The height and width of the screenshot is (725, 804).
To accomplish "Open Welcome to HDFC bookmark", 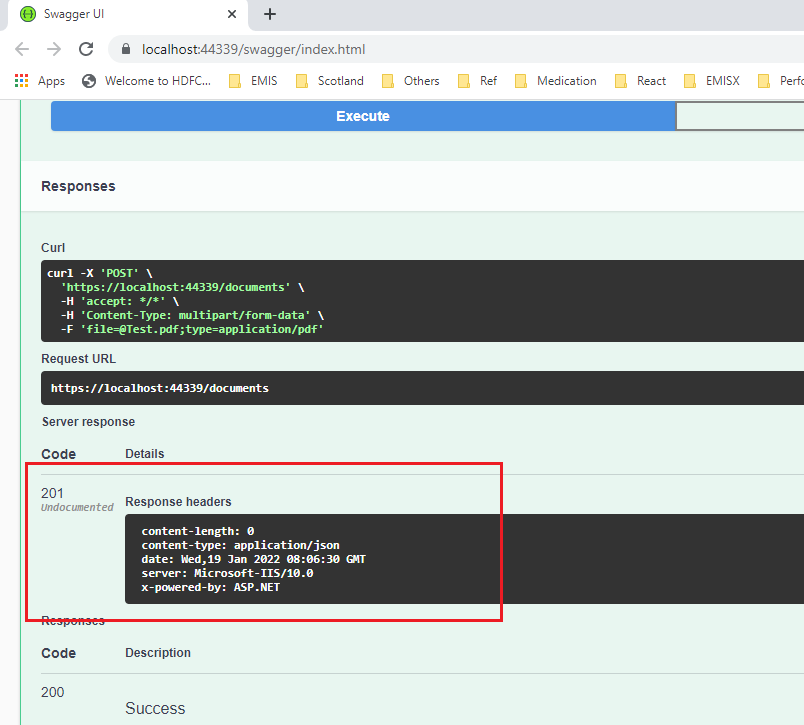I will point(147,81).
